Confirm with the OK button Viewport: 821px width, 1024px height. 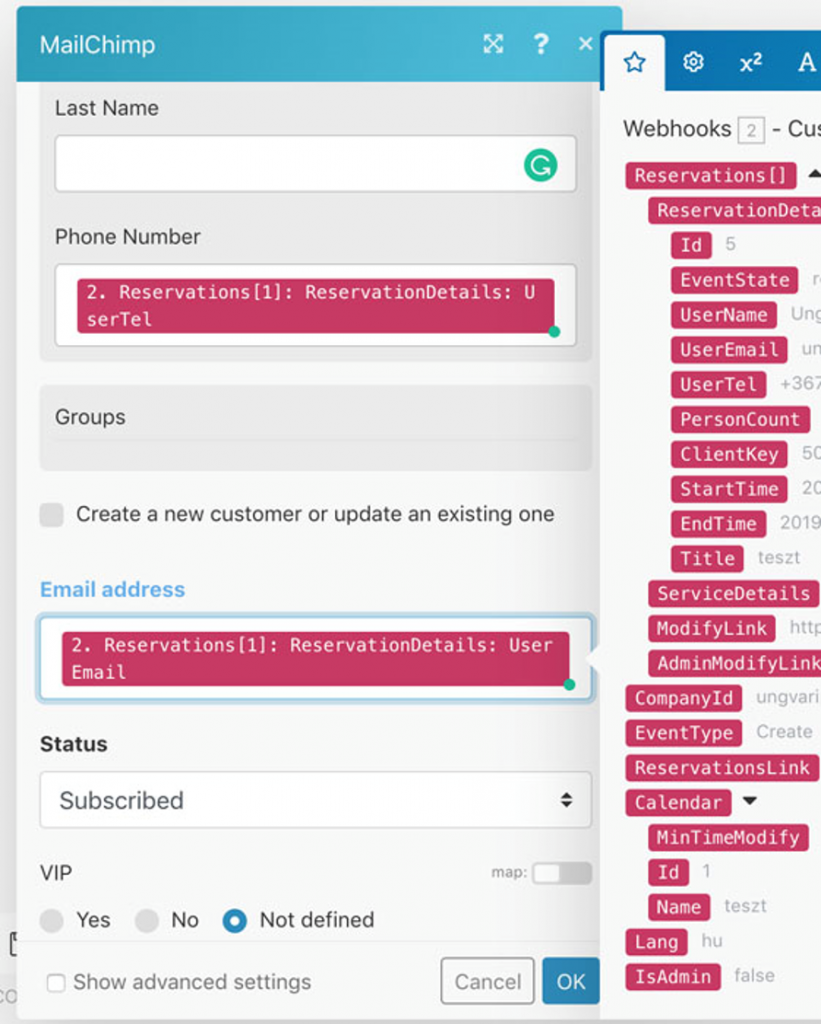pos(571,981)
